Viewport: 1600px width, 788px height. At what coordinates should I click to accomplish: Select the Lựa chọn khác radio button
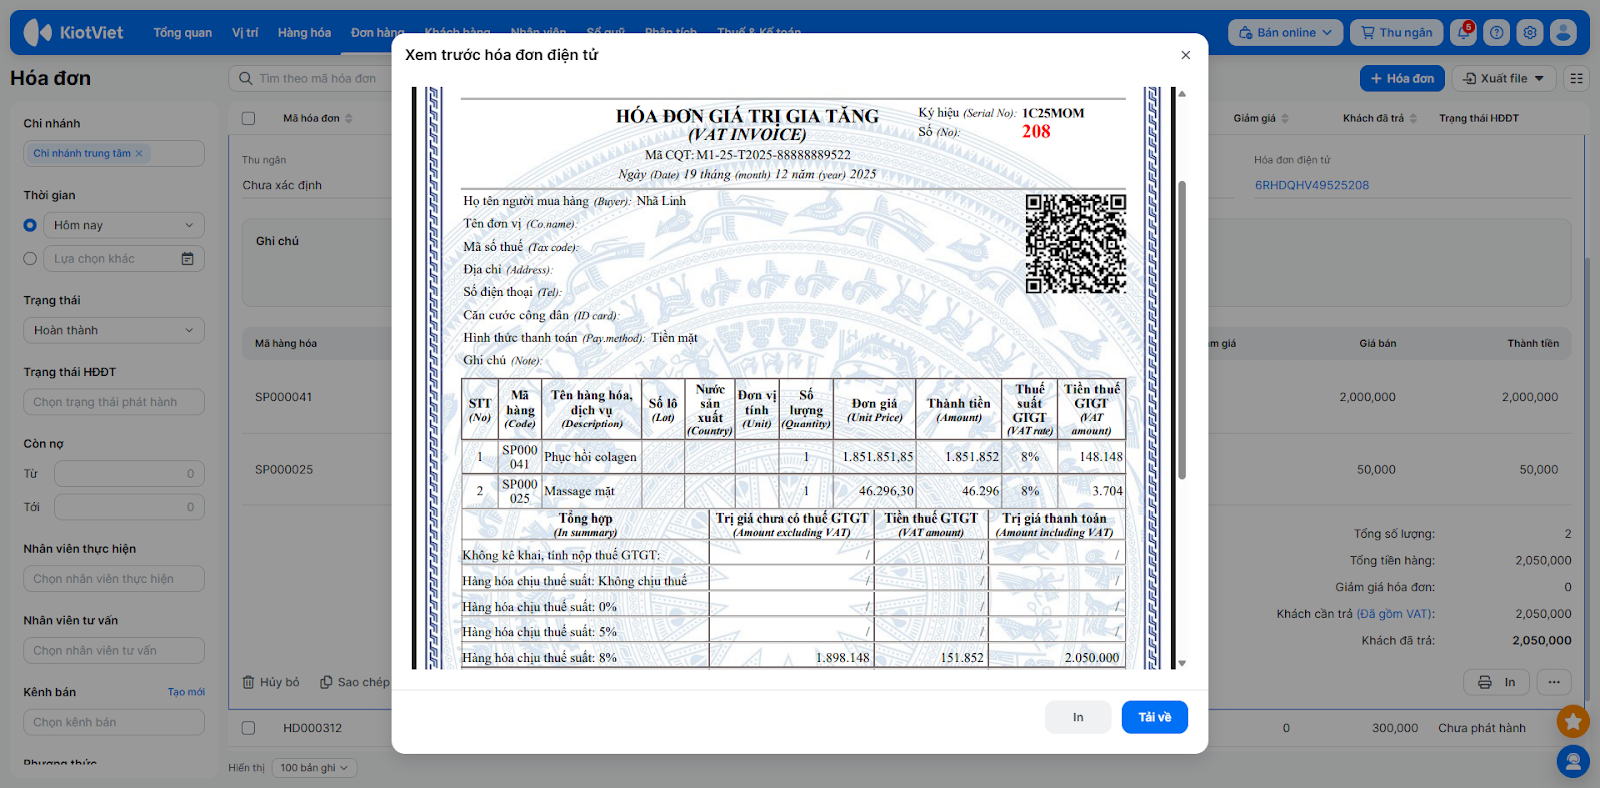[30, 258]
